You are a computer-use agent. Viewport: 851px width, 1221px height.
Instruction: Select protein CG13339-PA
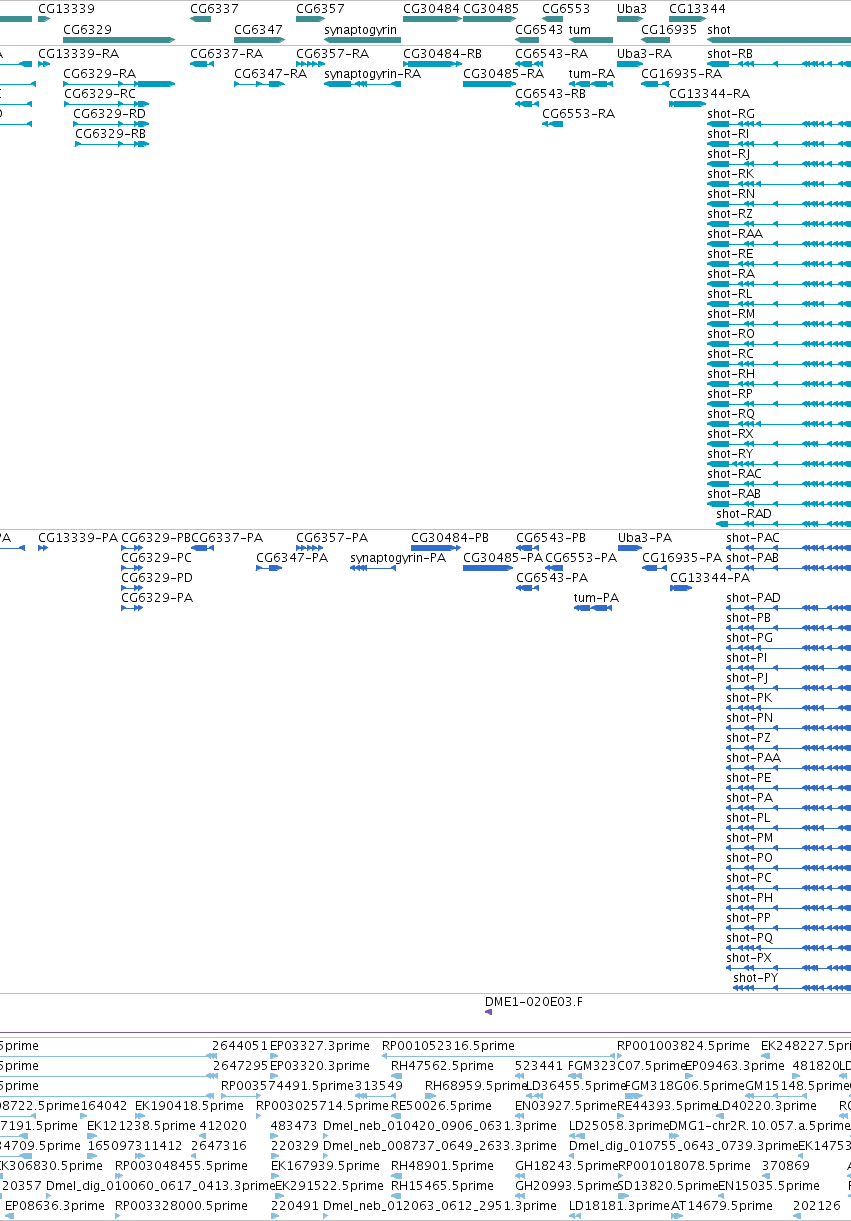pos(78,537)
